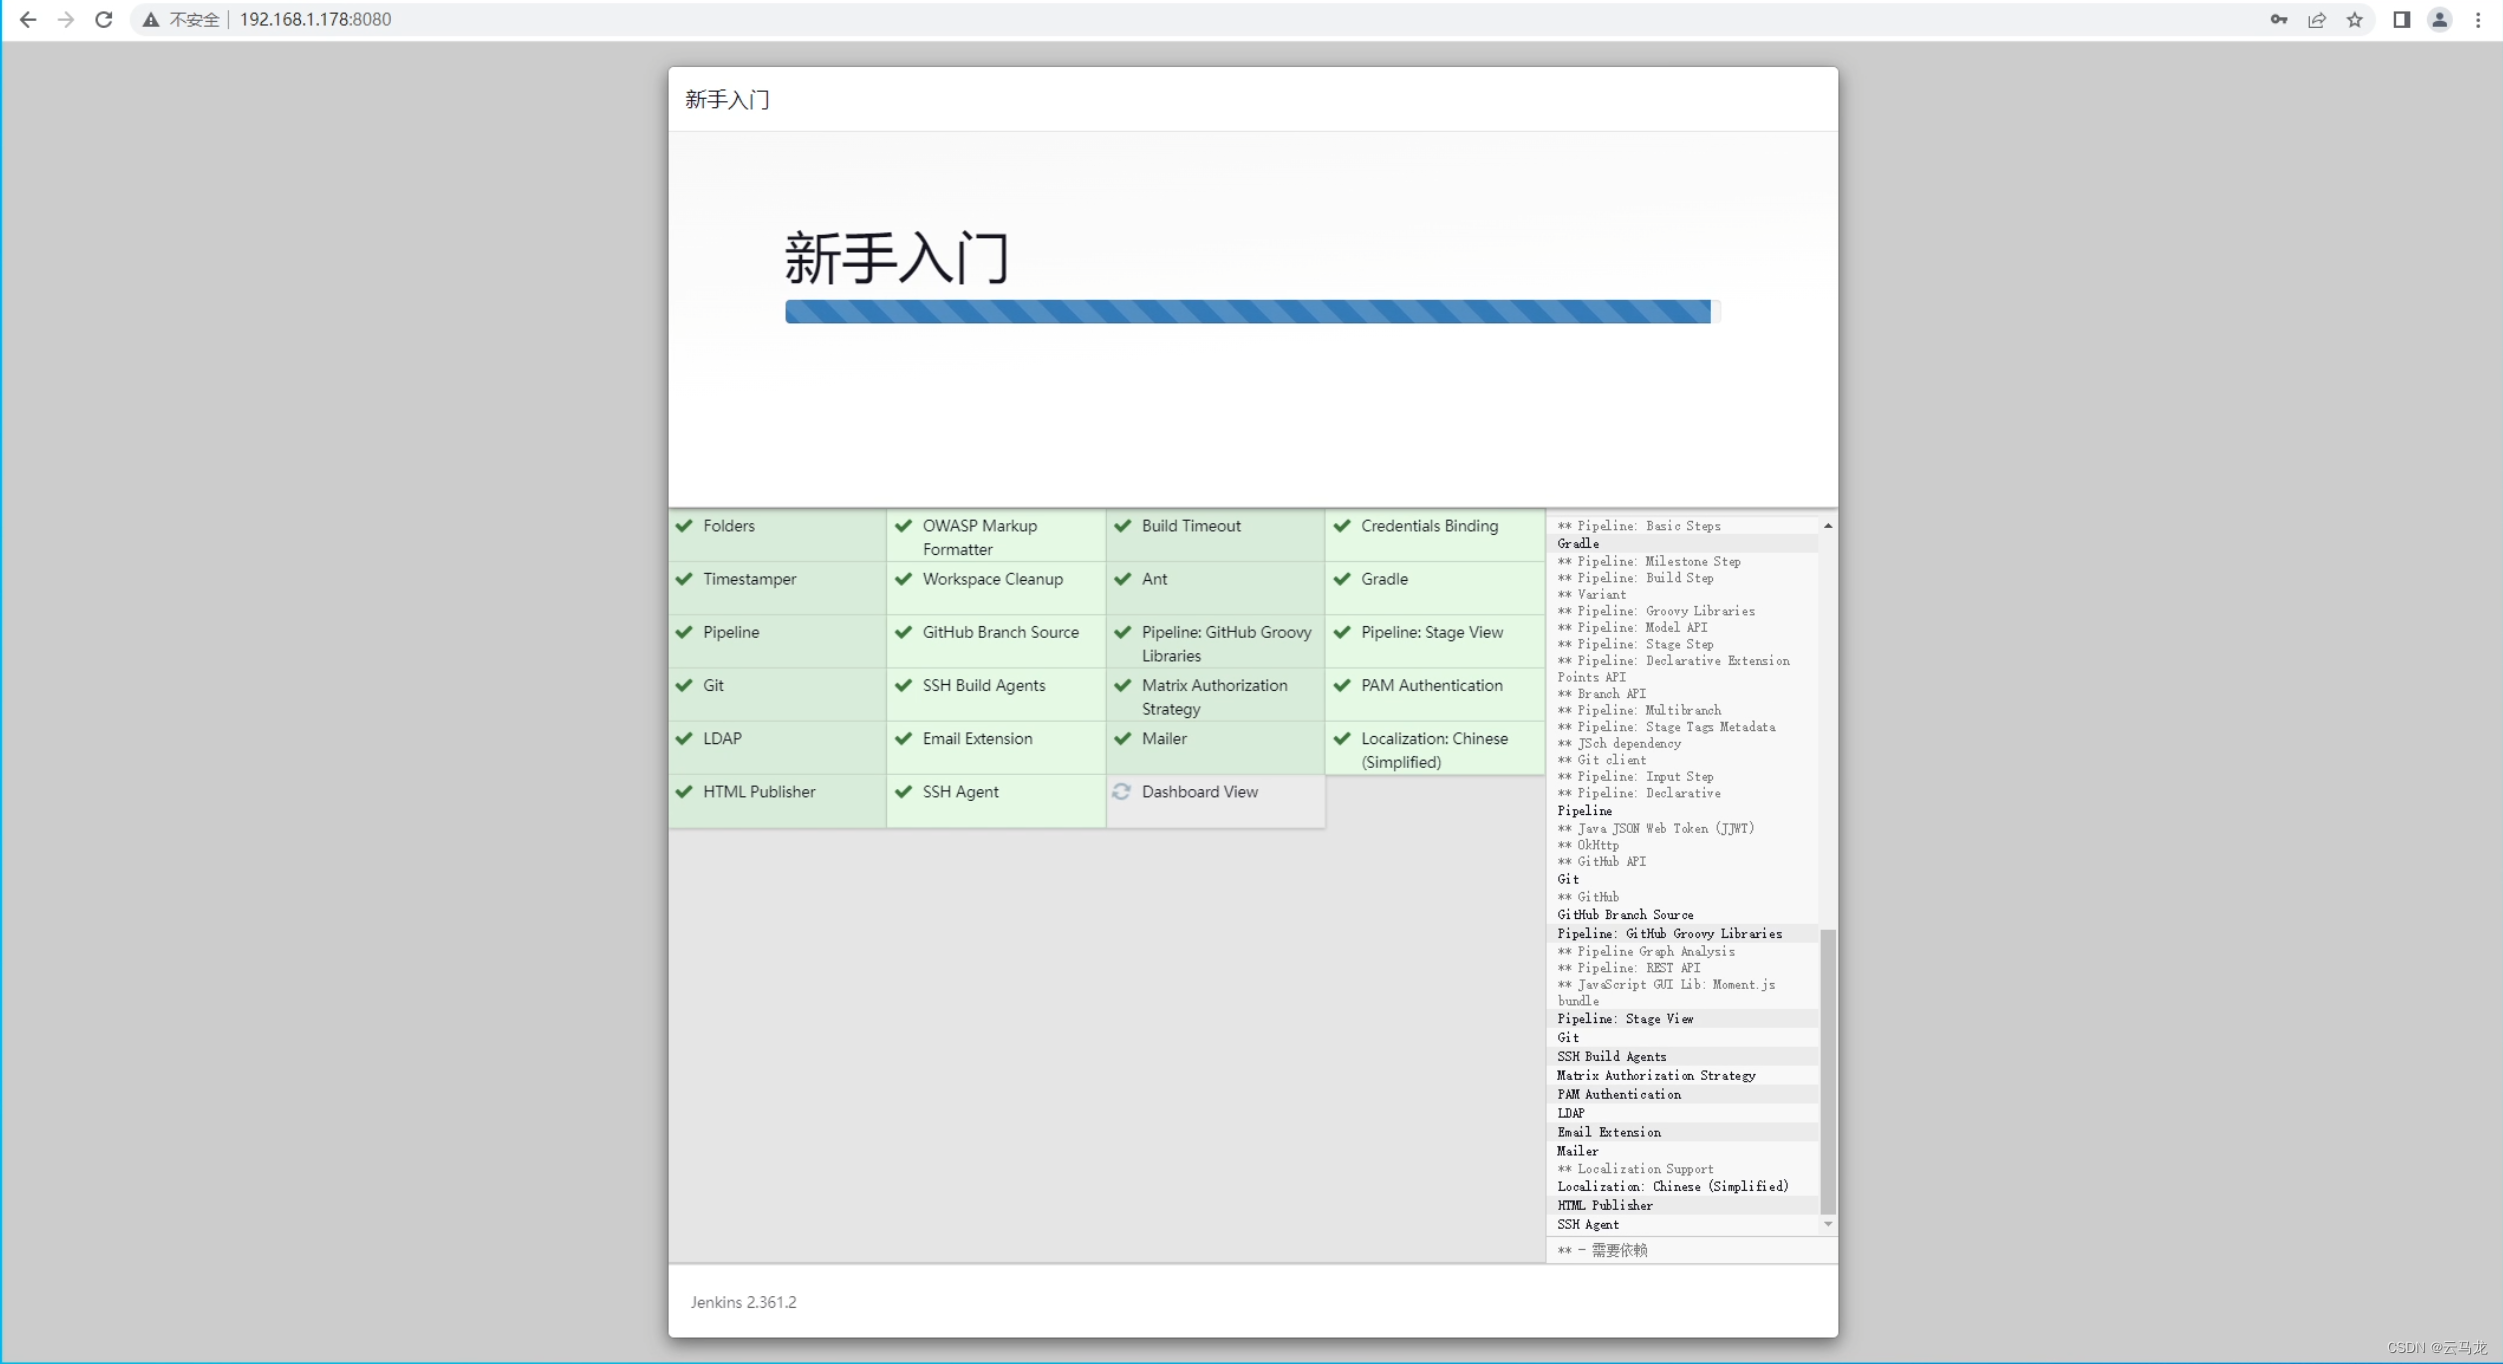Click the SSH Build Agents check mark

pyautogui.click(x=903, y=684)
